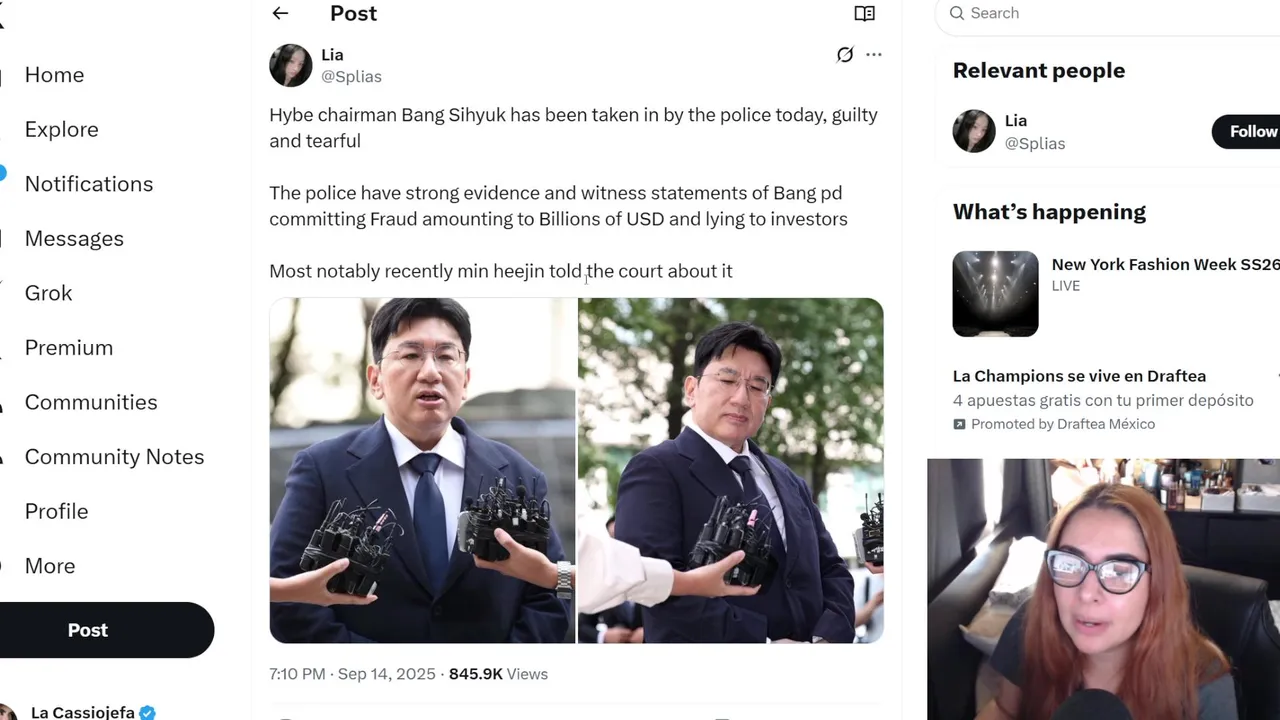Screen dimensions: 1280x720
Task: Expand the More sidebar menu
Action: 50,566
